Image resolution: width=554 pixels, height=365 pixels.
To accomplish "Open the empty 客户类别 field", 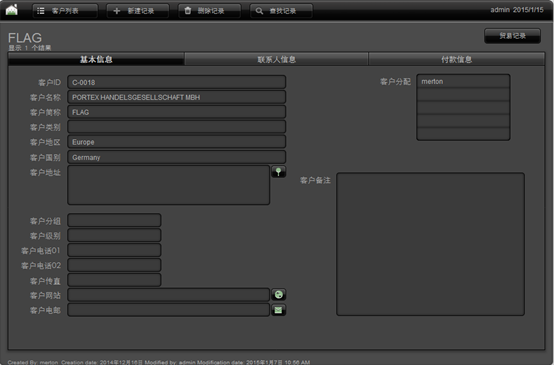I will (x=177, y=127).
